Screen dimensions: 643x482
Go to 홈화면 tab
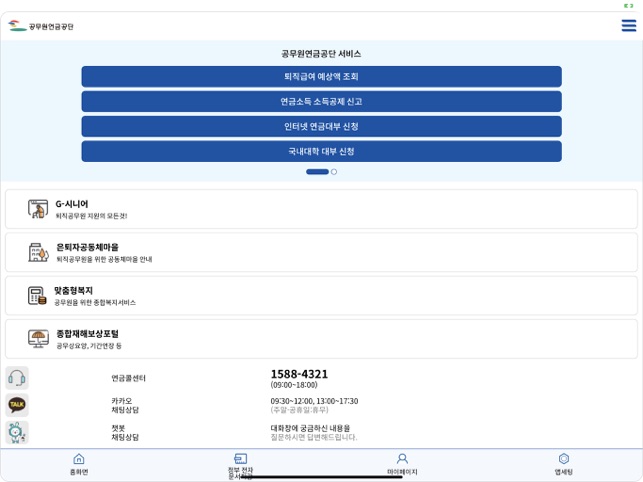point(79,464)
